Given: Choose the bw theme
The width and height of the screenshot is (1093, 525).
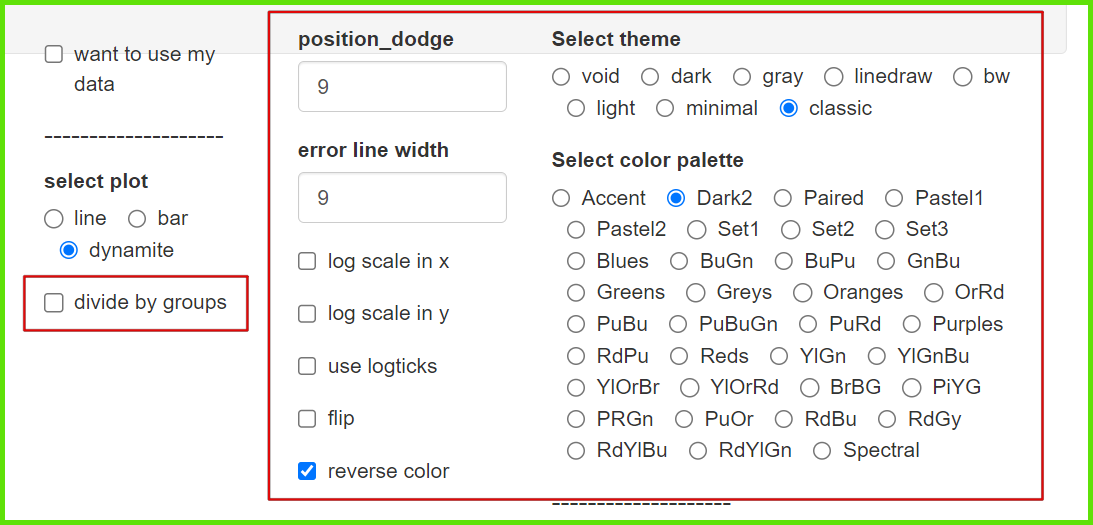Looking at the screenshot, I should tap(962, 76).
